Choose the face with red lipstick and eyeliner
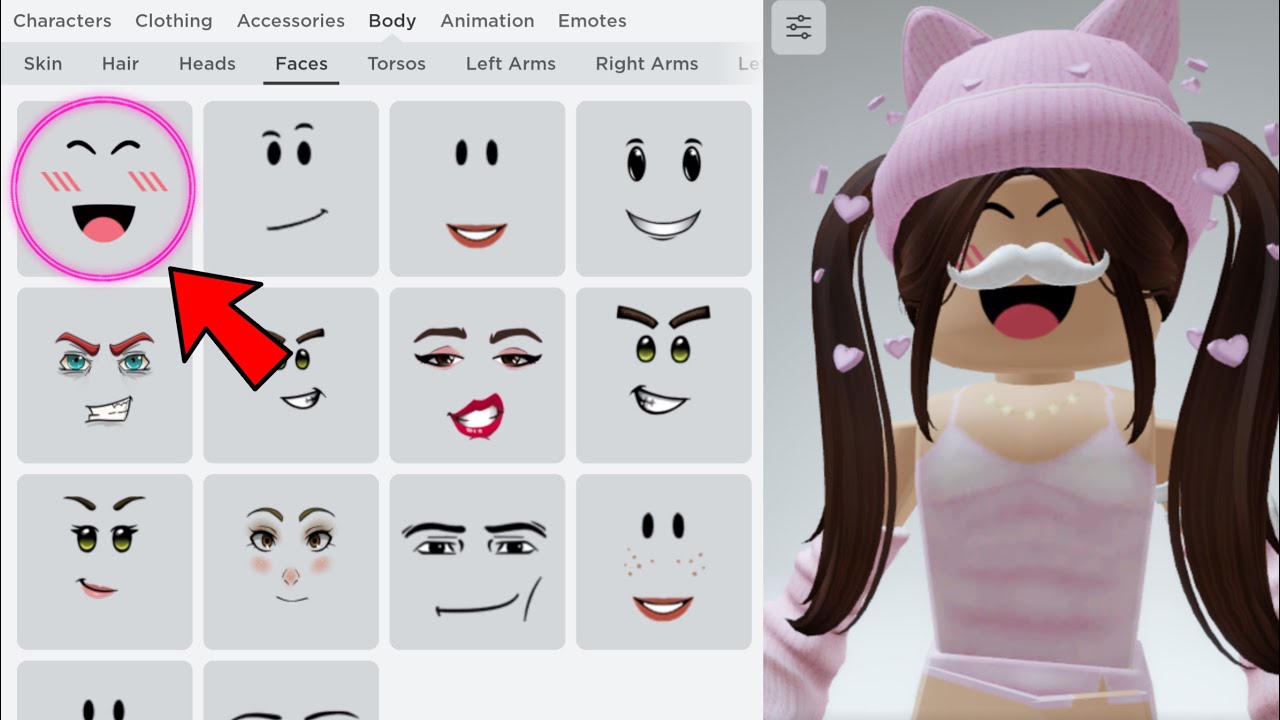 tap(477, 375)
